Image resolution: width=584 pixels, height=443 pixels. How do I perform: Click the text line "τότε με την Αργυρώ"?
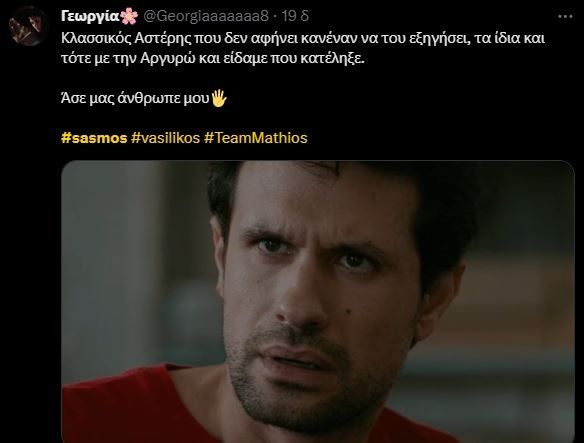[x=213, y=59]
